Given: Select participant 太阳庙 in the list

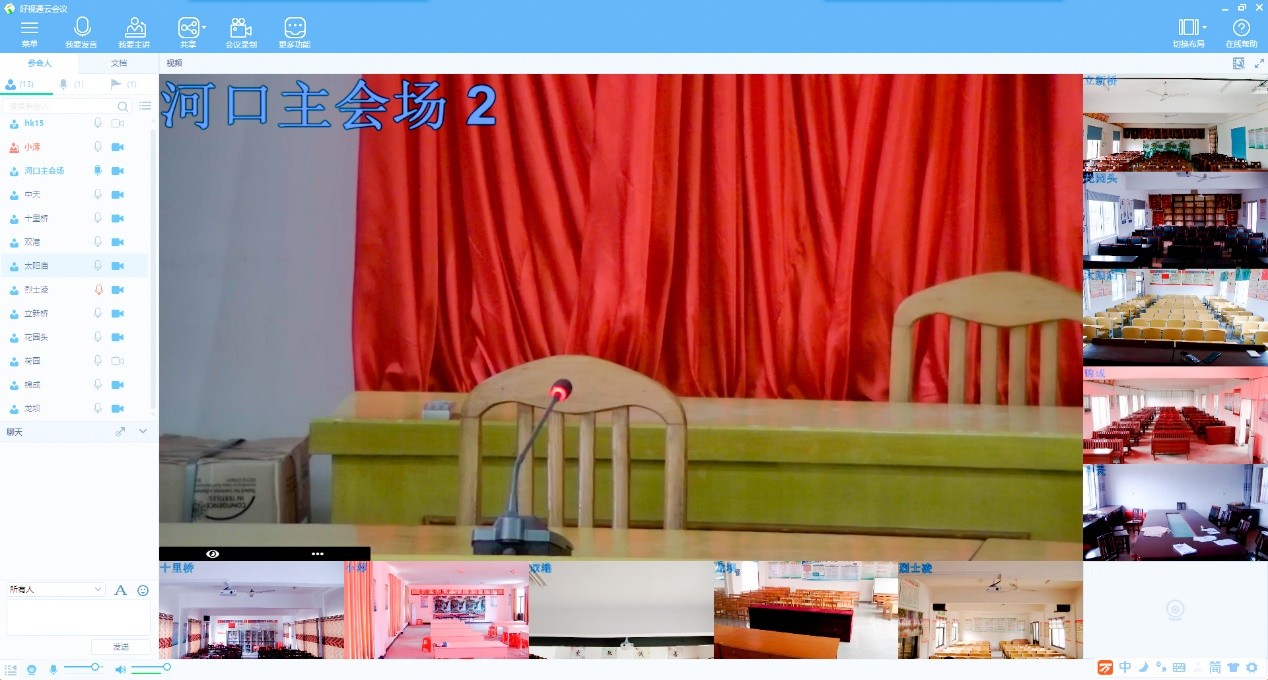Looking at the screenshot, I should click(37, 266).
